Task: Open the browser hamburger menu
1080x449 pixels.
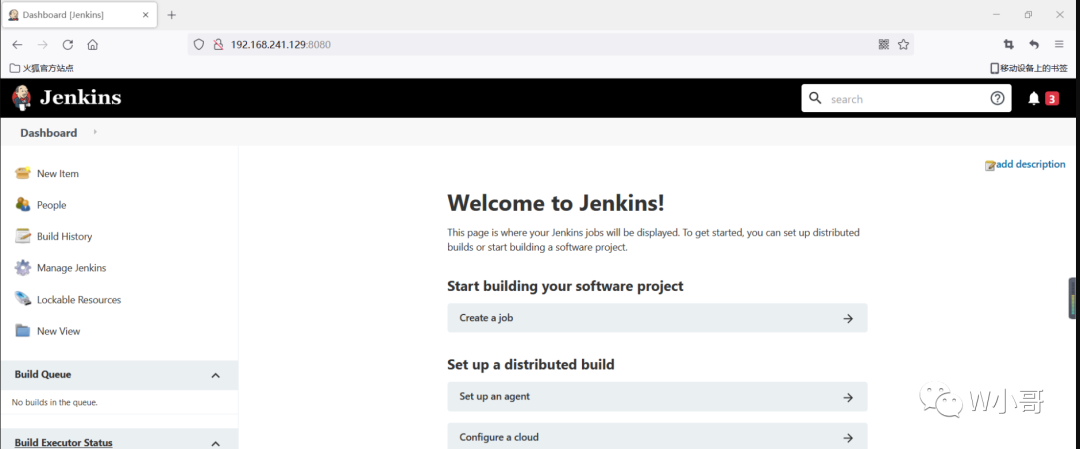Action: click(1059, 45)
